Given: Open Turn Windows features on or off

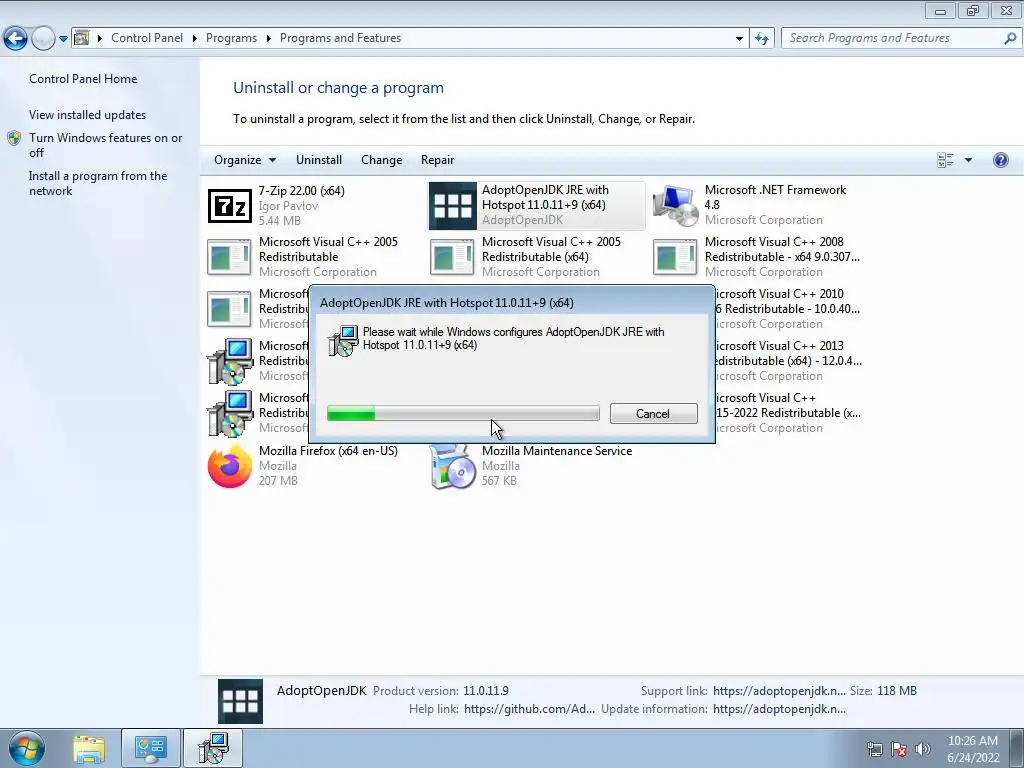Looking at the screenshot, I should point(106,145).
